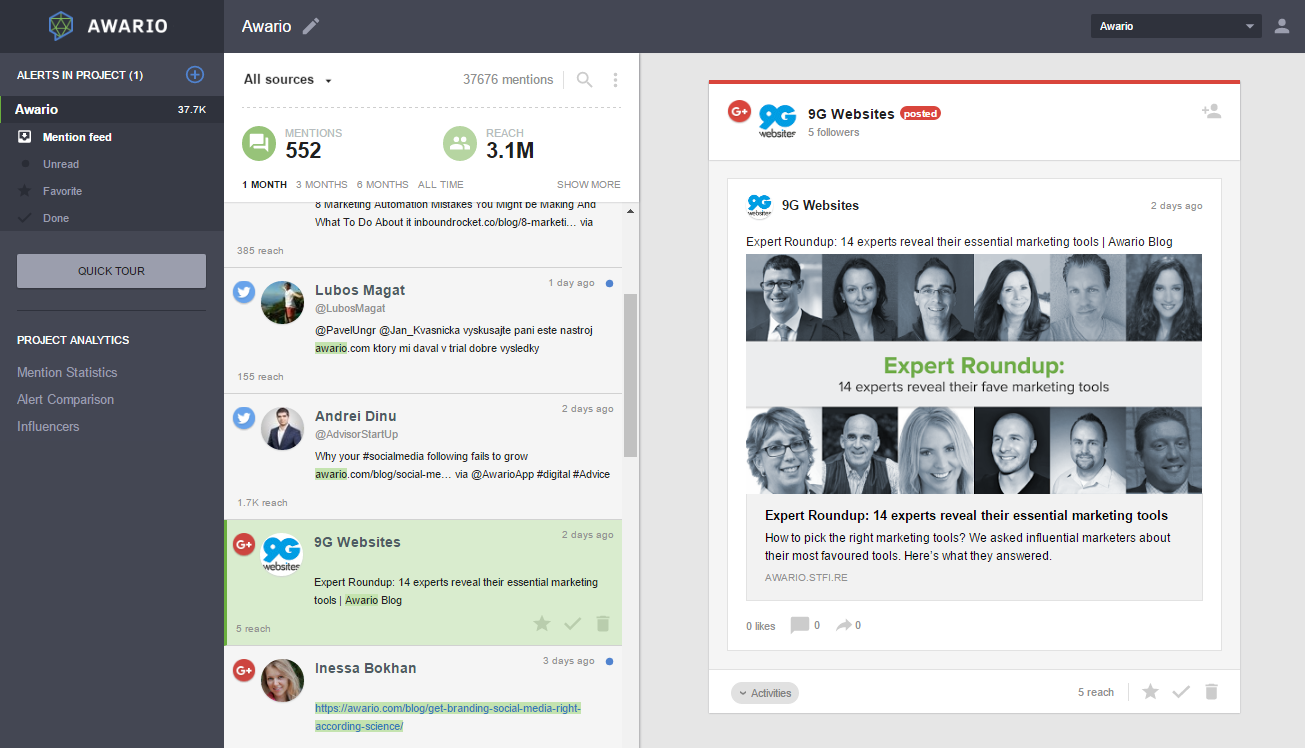Click the red posted badge

920,114
